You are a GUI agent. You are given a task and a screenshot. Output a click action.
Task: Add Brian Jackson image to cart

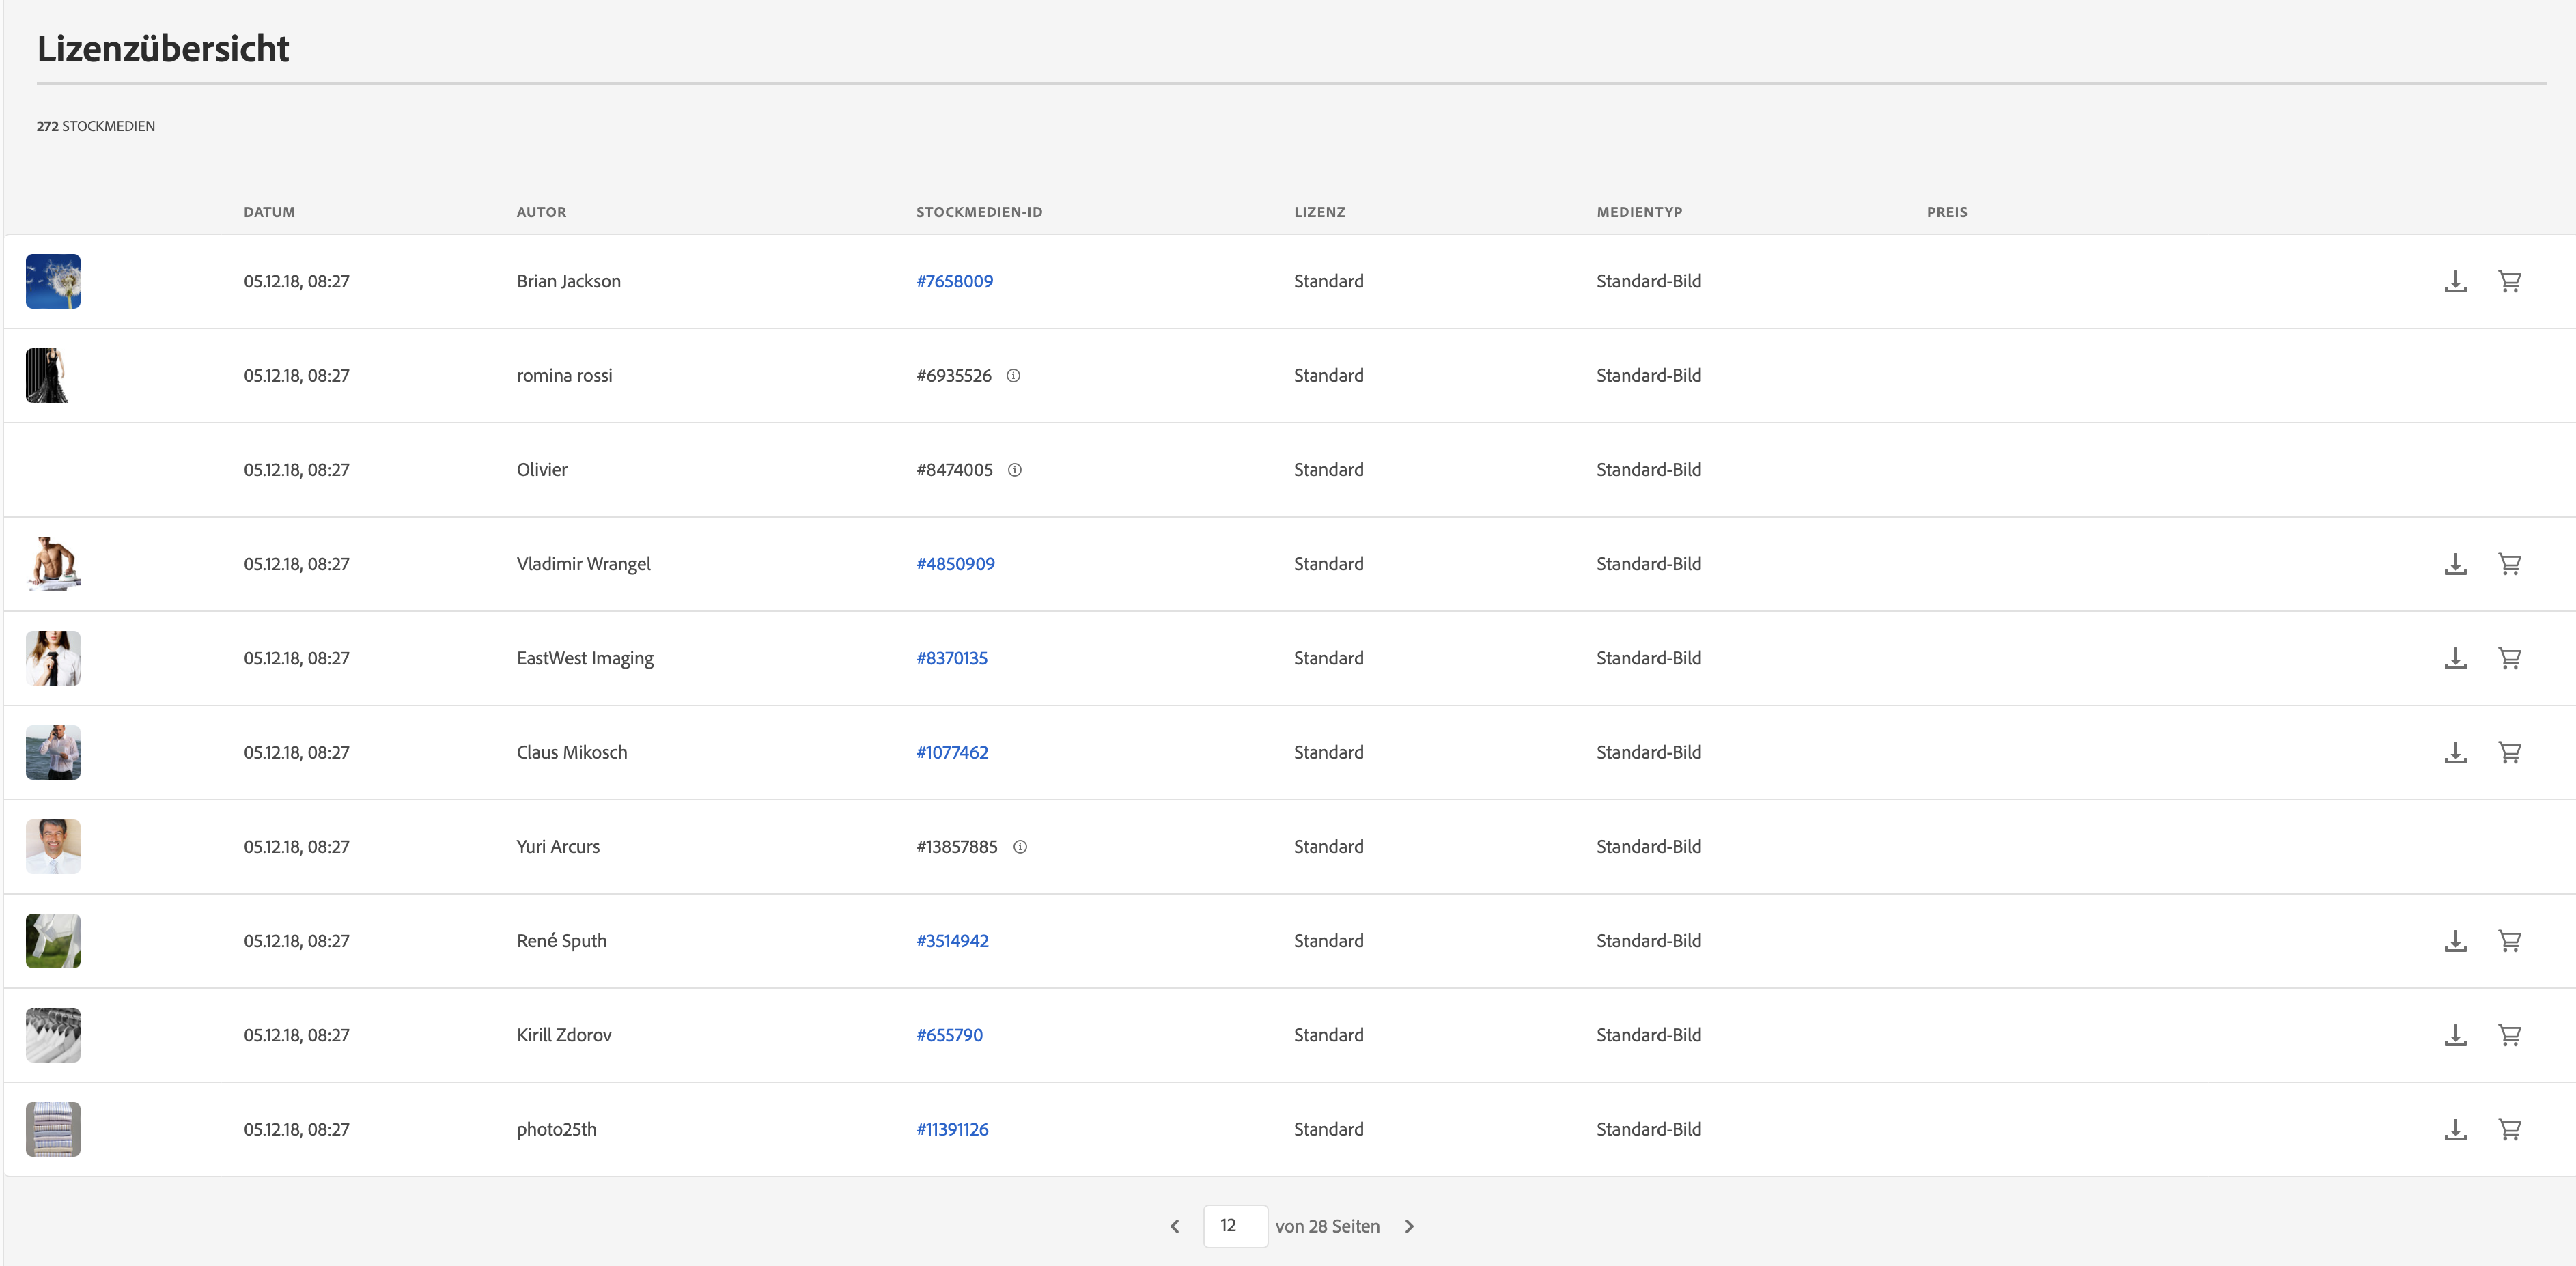[x=2509, y=282]
